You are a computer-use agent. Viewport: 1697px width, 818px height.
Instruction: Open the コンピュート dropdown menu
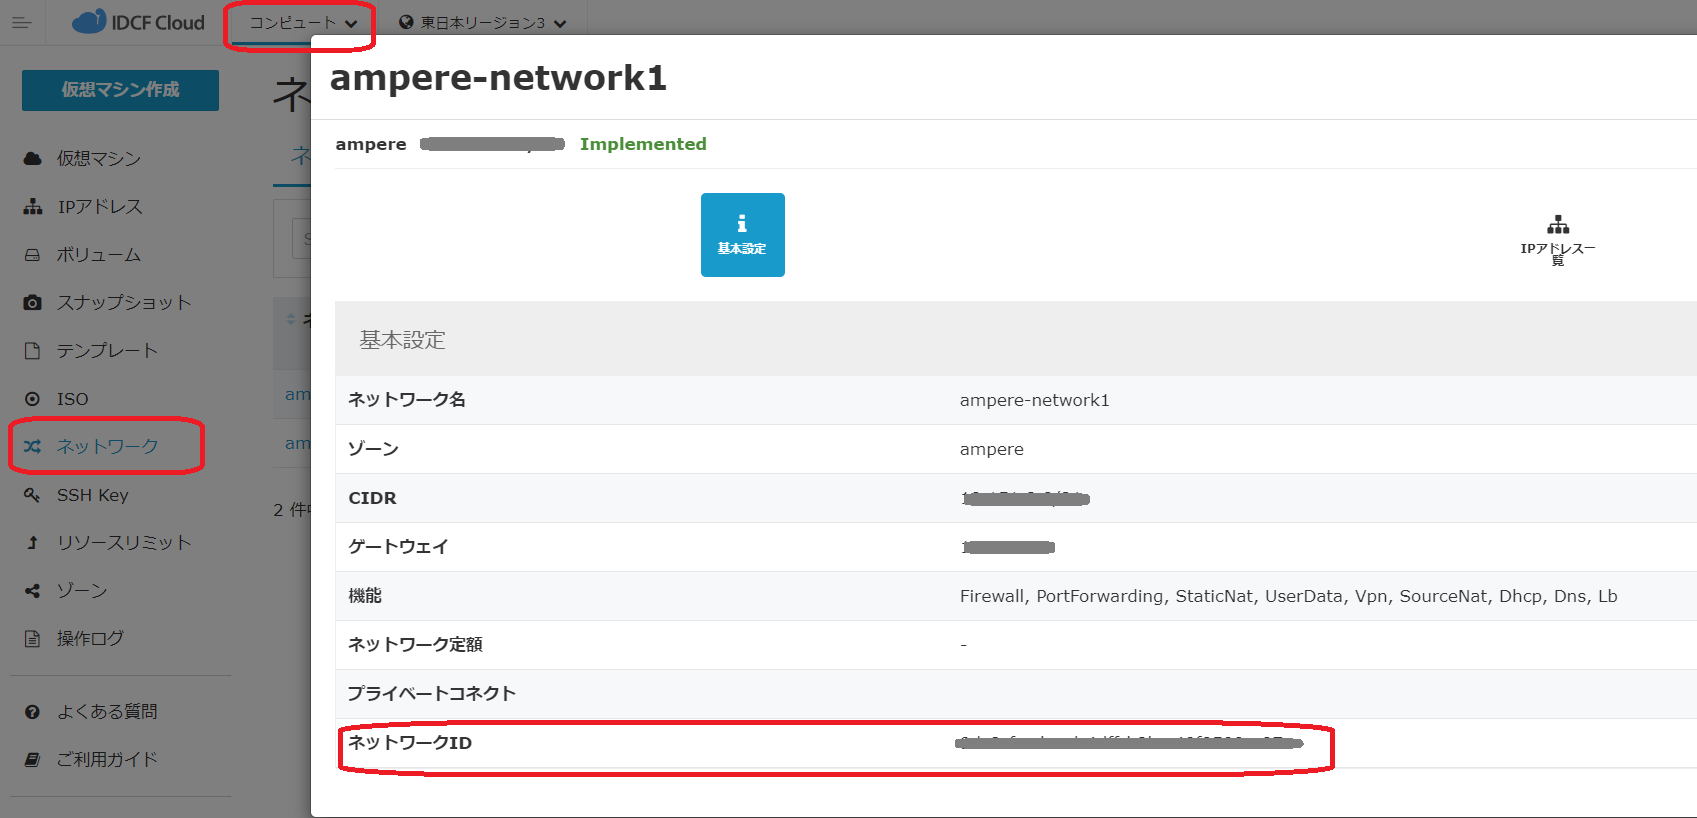(302, 23)
